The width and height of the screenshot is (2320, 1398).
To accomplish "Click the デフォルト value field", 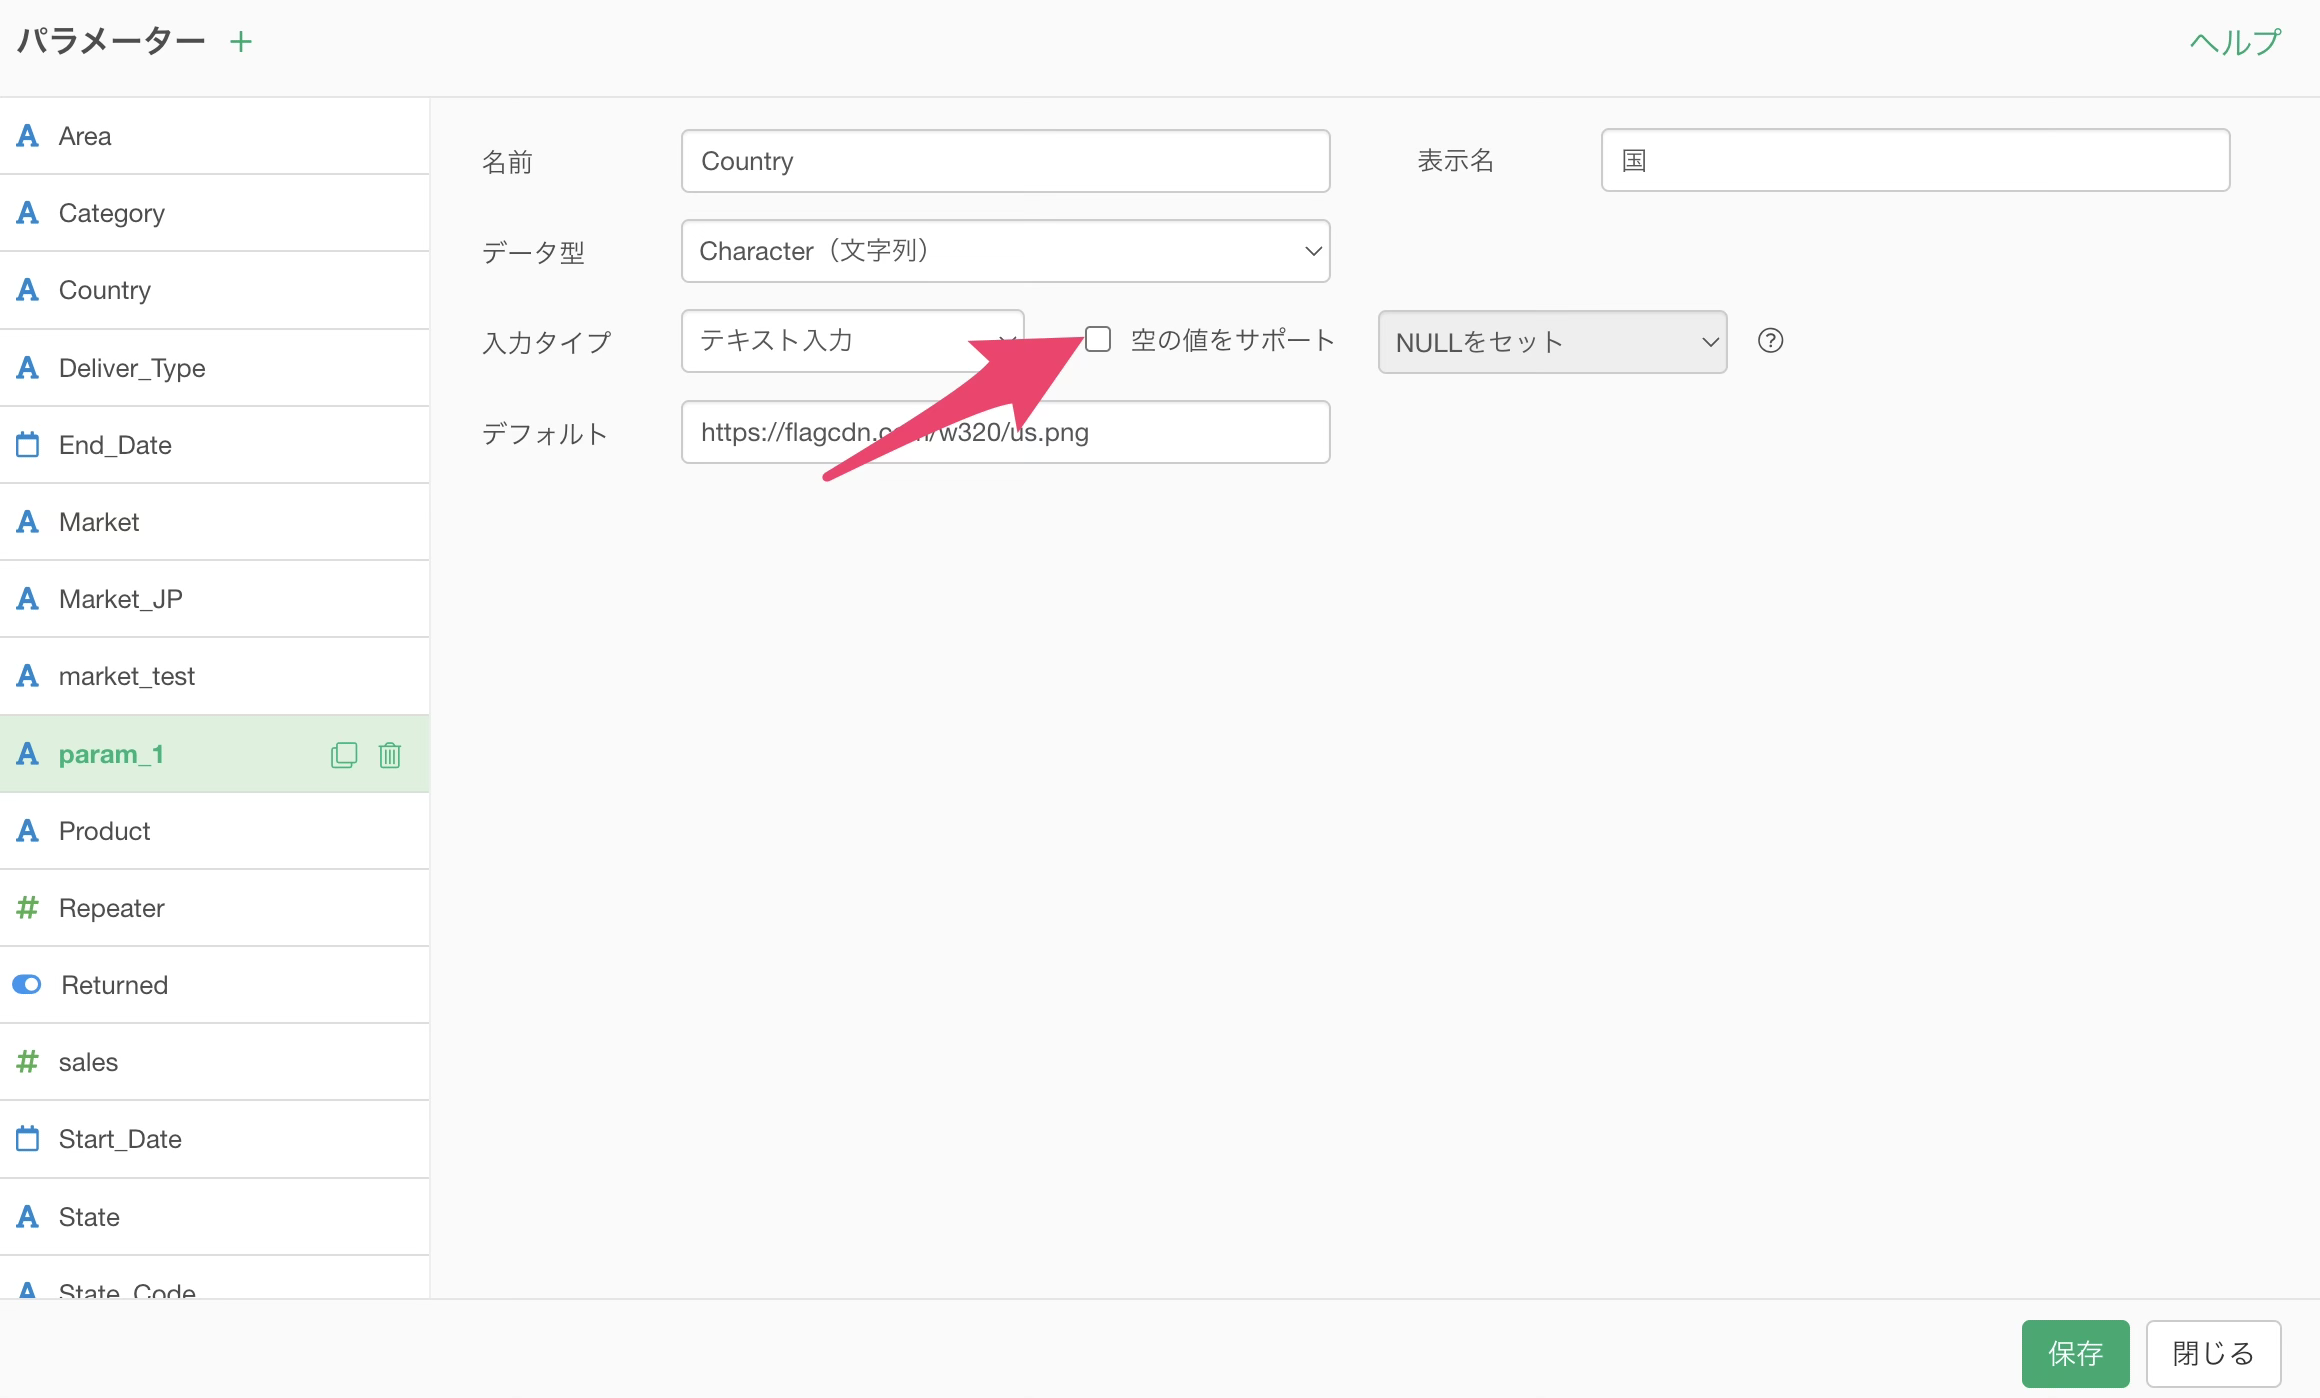I will 1005,432.
